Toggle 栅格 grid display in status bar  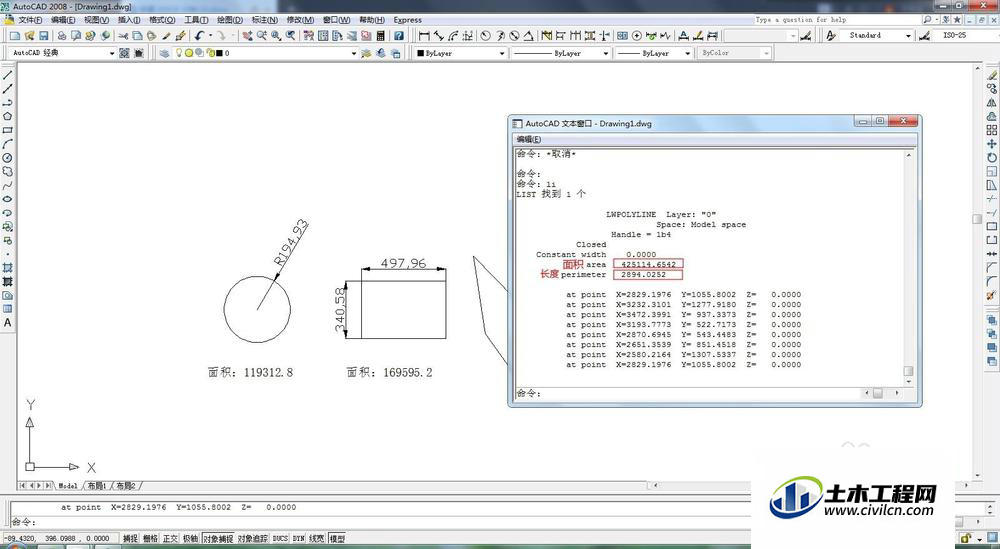[x=151, y=539]
